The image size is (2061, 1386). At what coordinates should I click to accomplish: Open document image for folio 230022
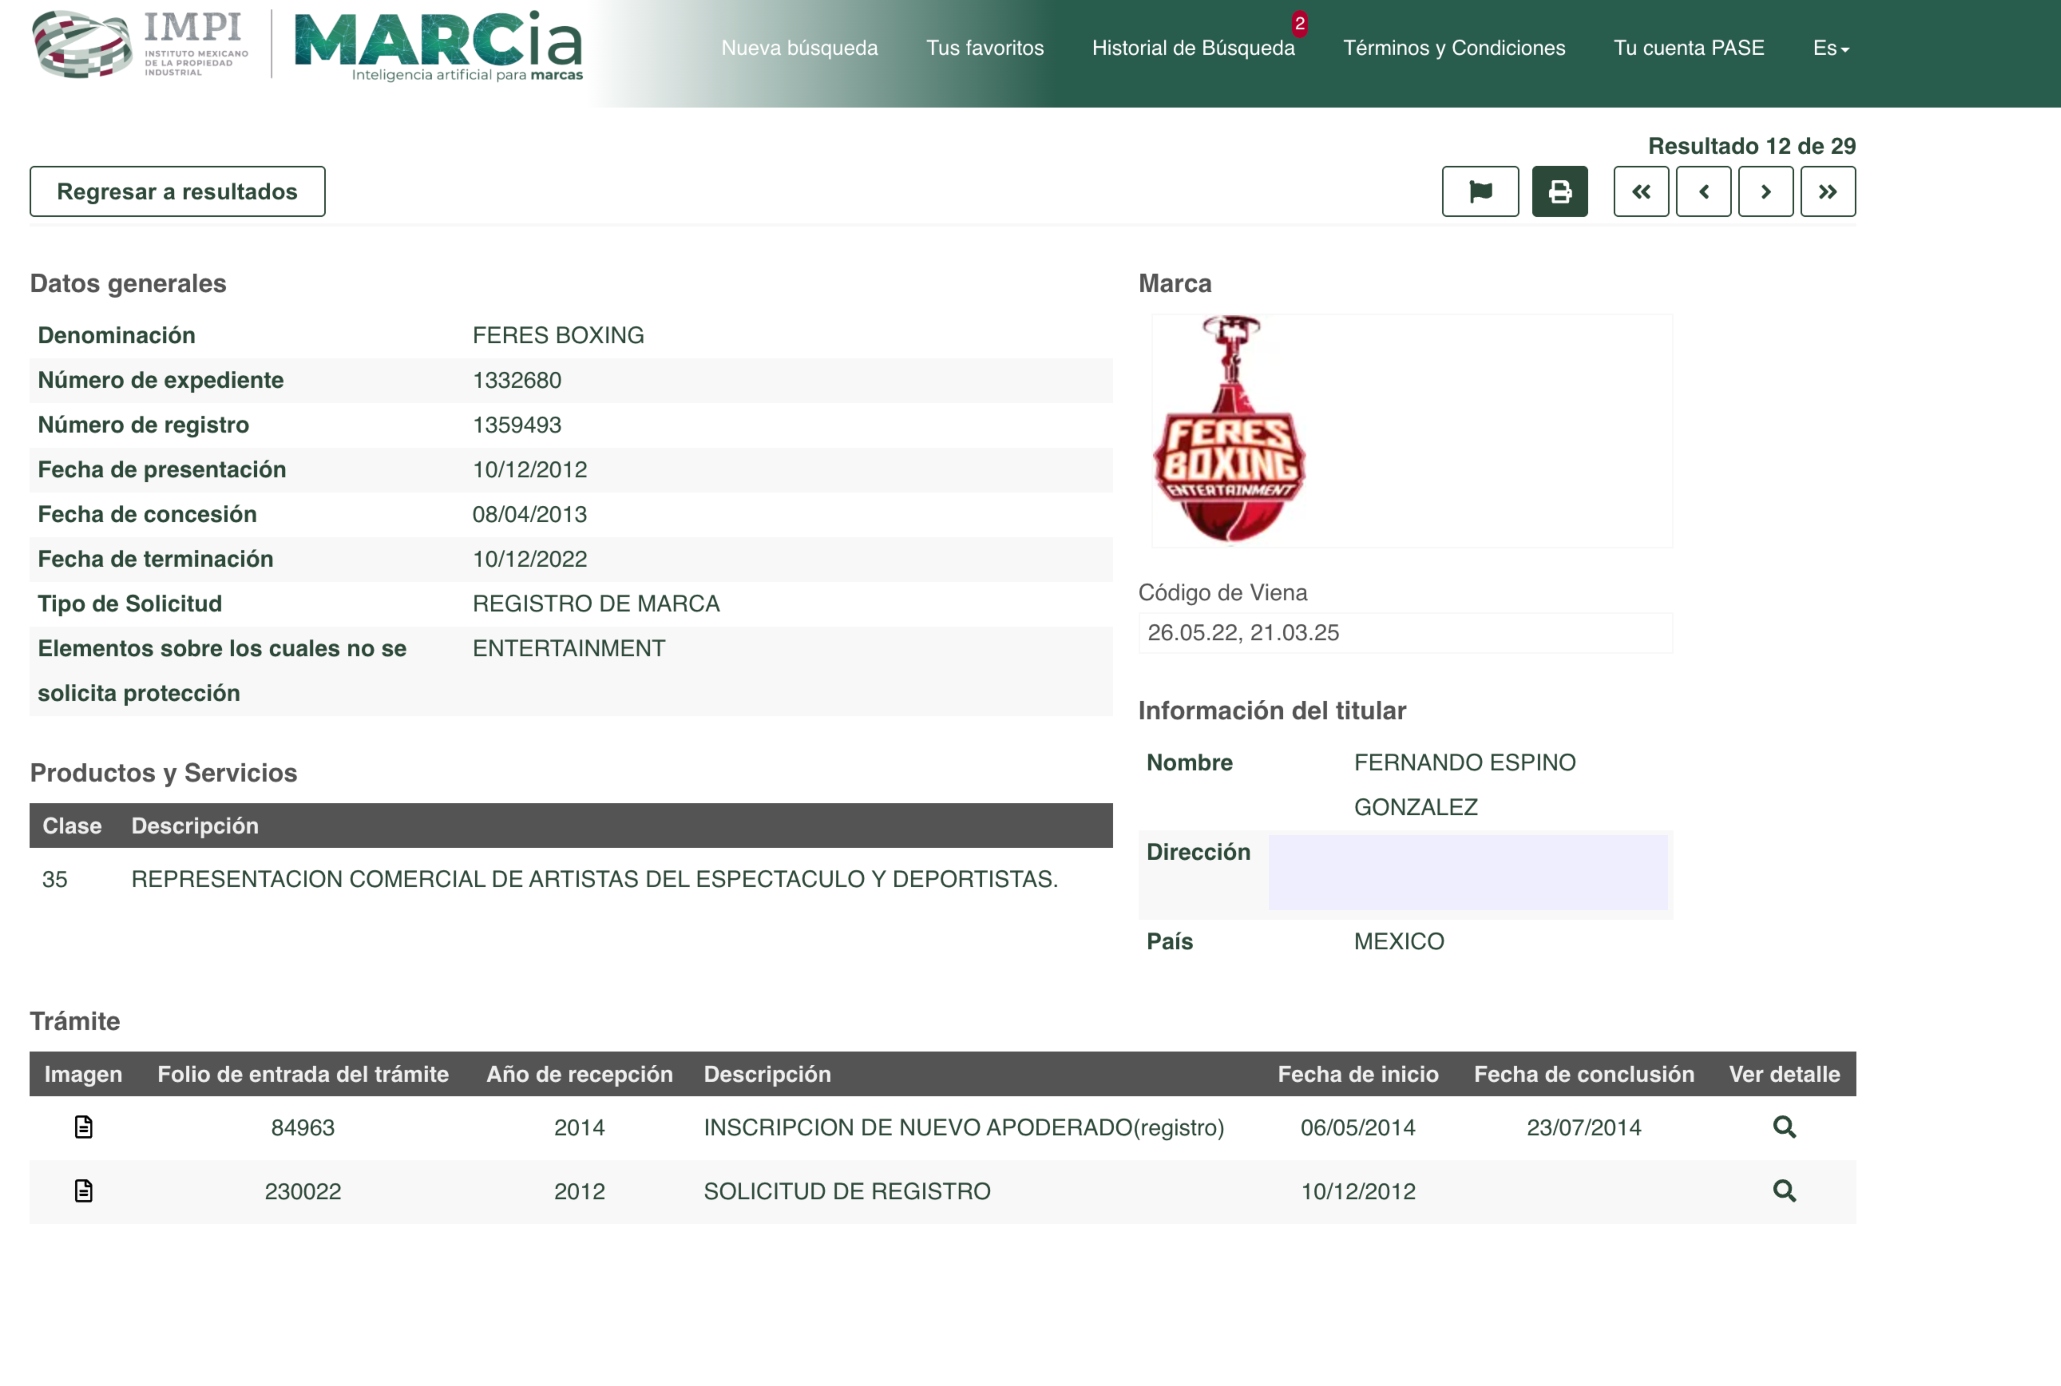(x=84, y=1191)
